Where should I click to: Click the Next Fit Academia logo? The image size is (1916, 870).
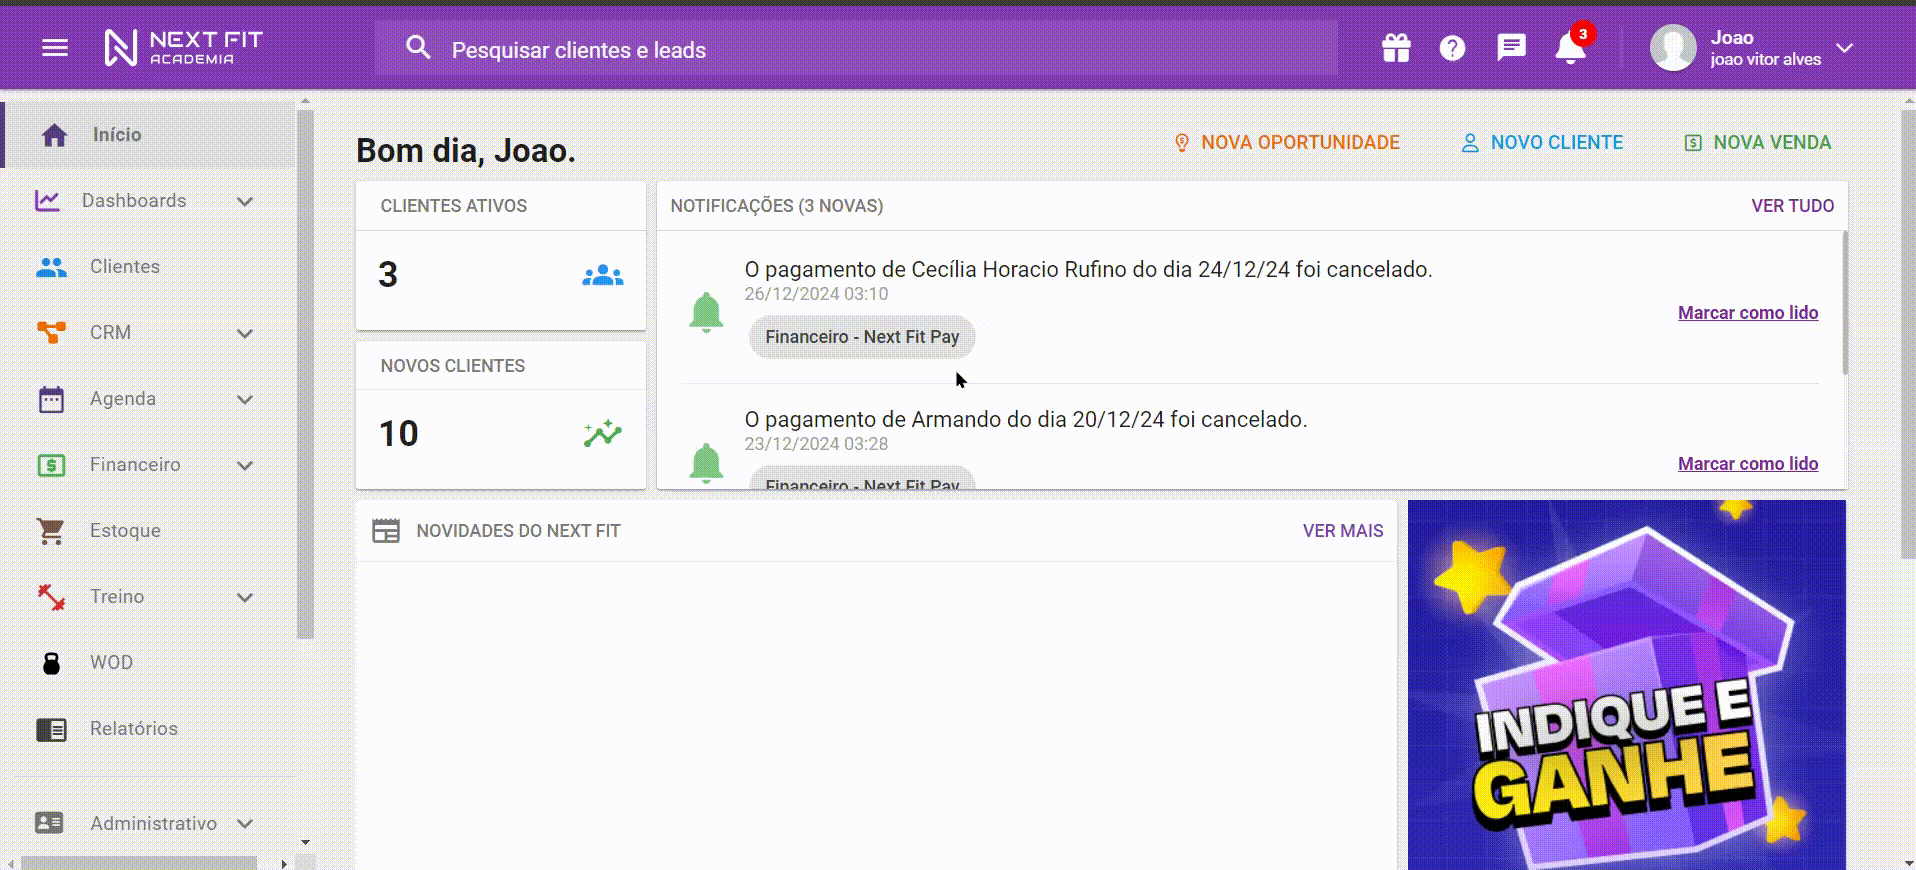click(x=183, y=47)
